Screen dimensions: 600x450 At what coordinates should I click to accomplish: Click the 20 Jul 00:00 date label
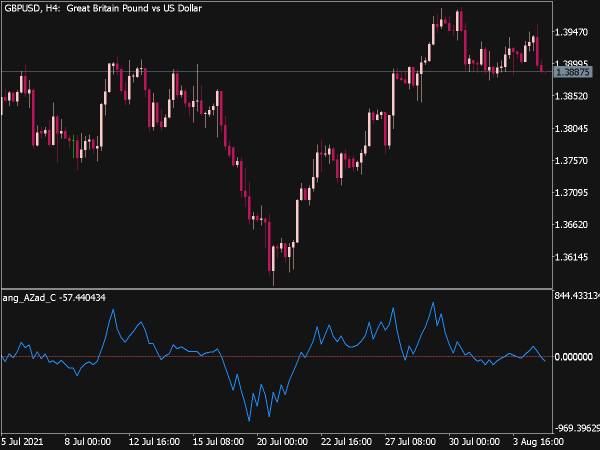(x=282, y=442)
